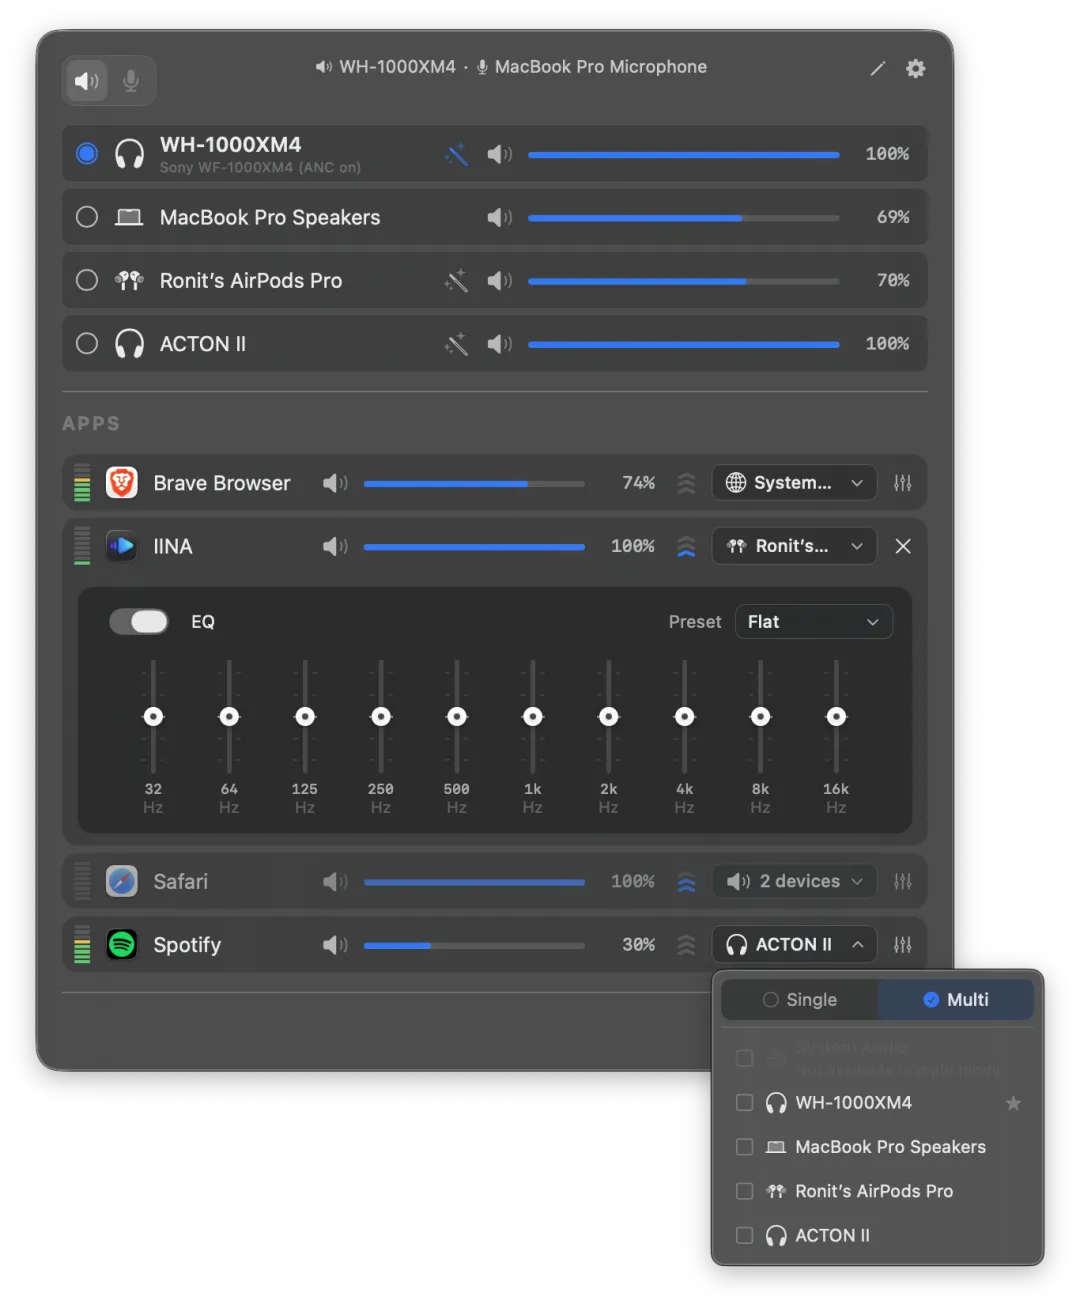Click the 2k Hz EQ band slider

click(x=609, y=716)
